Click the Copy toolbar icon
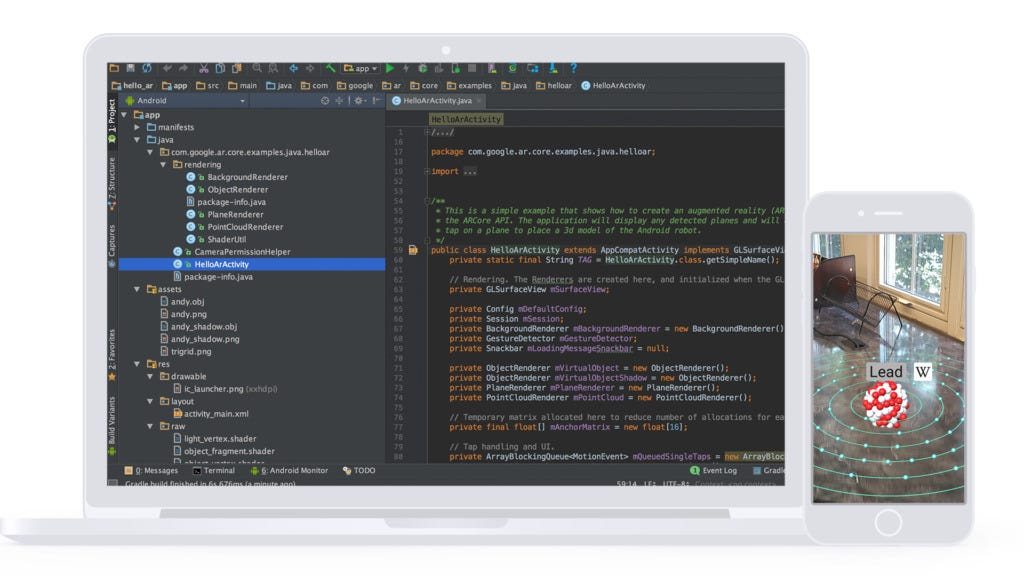The image size is (1024, 576). [220, 68]
